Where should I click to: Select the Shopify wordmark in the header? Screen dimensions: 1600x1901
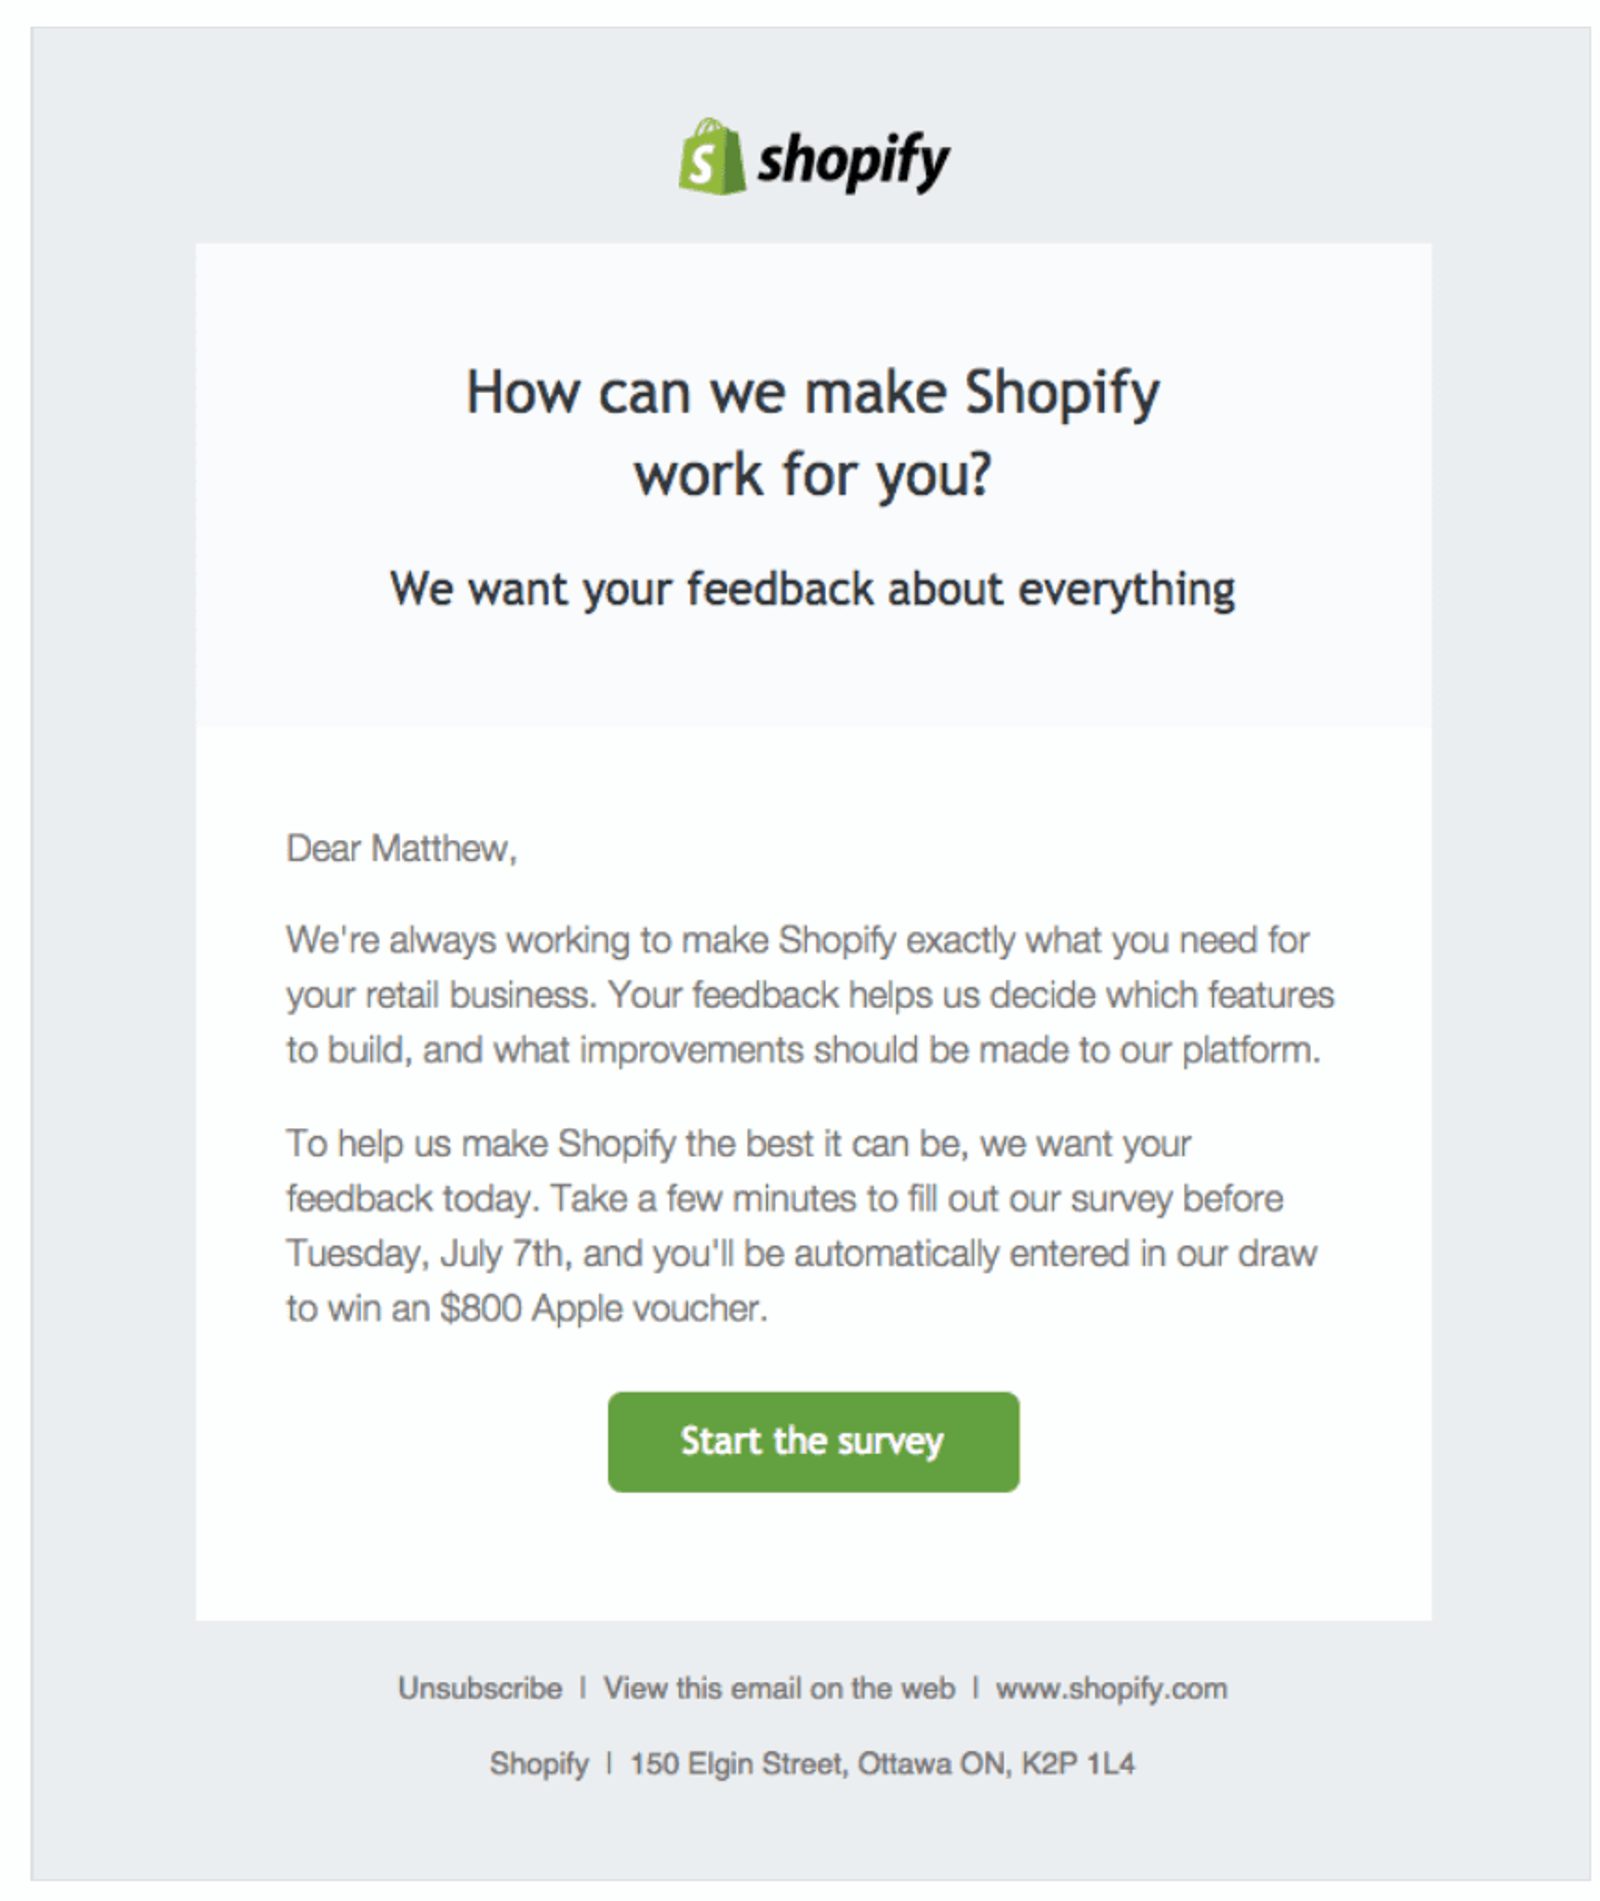[856, 160]
